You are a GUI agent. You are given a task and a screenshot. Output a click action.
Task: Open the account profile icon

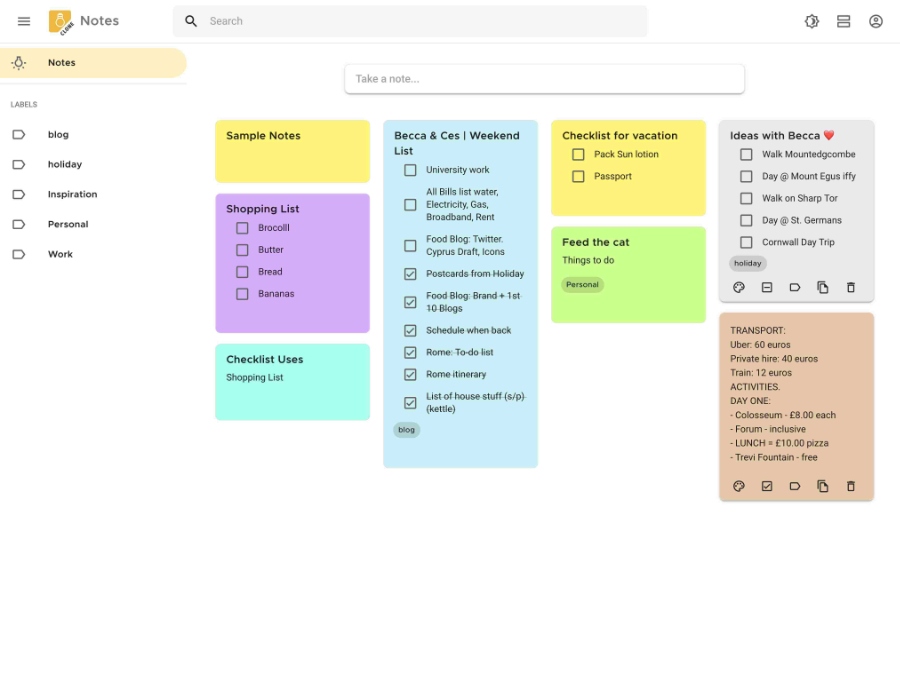(x=876, y=20)
